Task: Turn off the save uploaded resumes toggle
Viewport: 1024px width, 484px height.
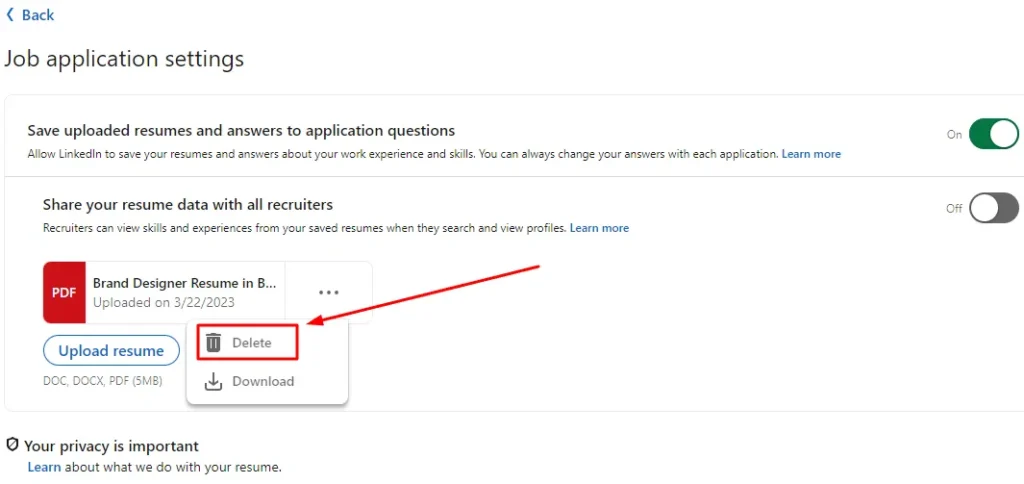Action: click(992, 134)
